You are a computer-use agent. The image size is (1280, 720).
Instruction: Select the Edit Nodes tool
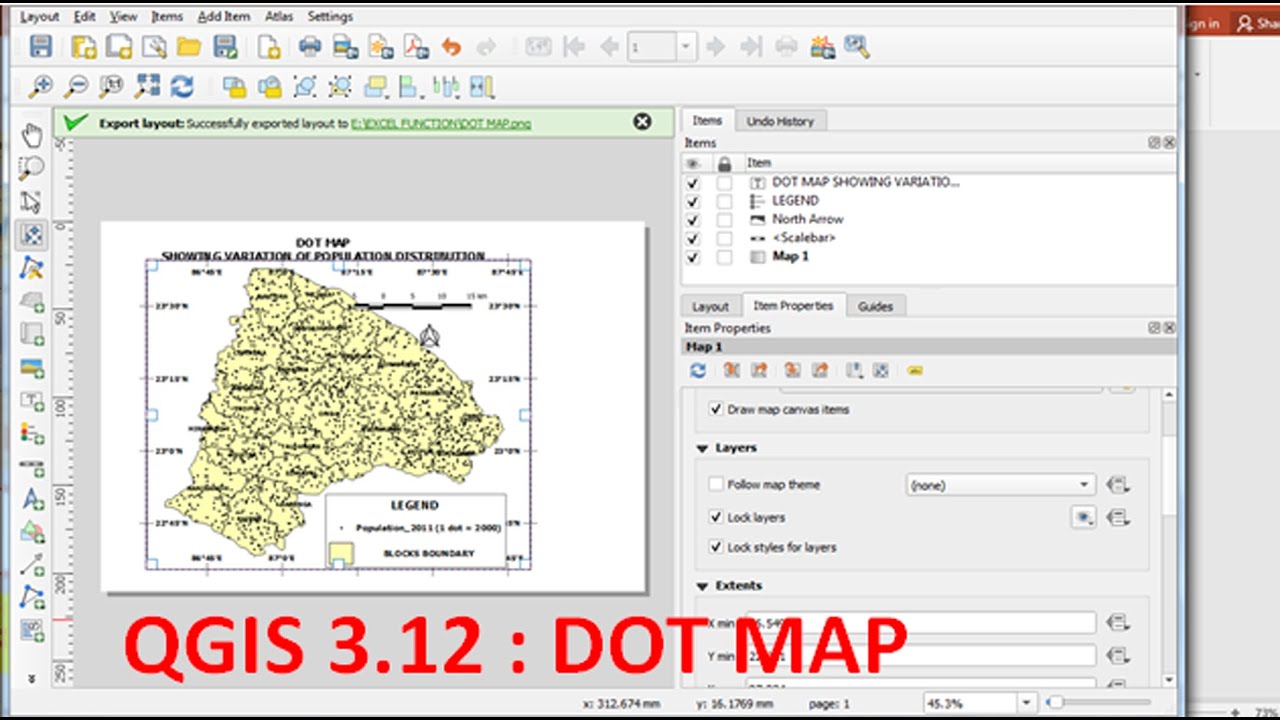tap(32, 268)
